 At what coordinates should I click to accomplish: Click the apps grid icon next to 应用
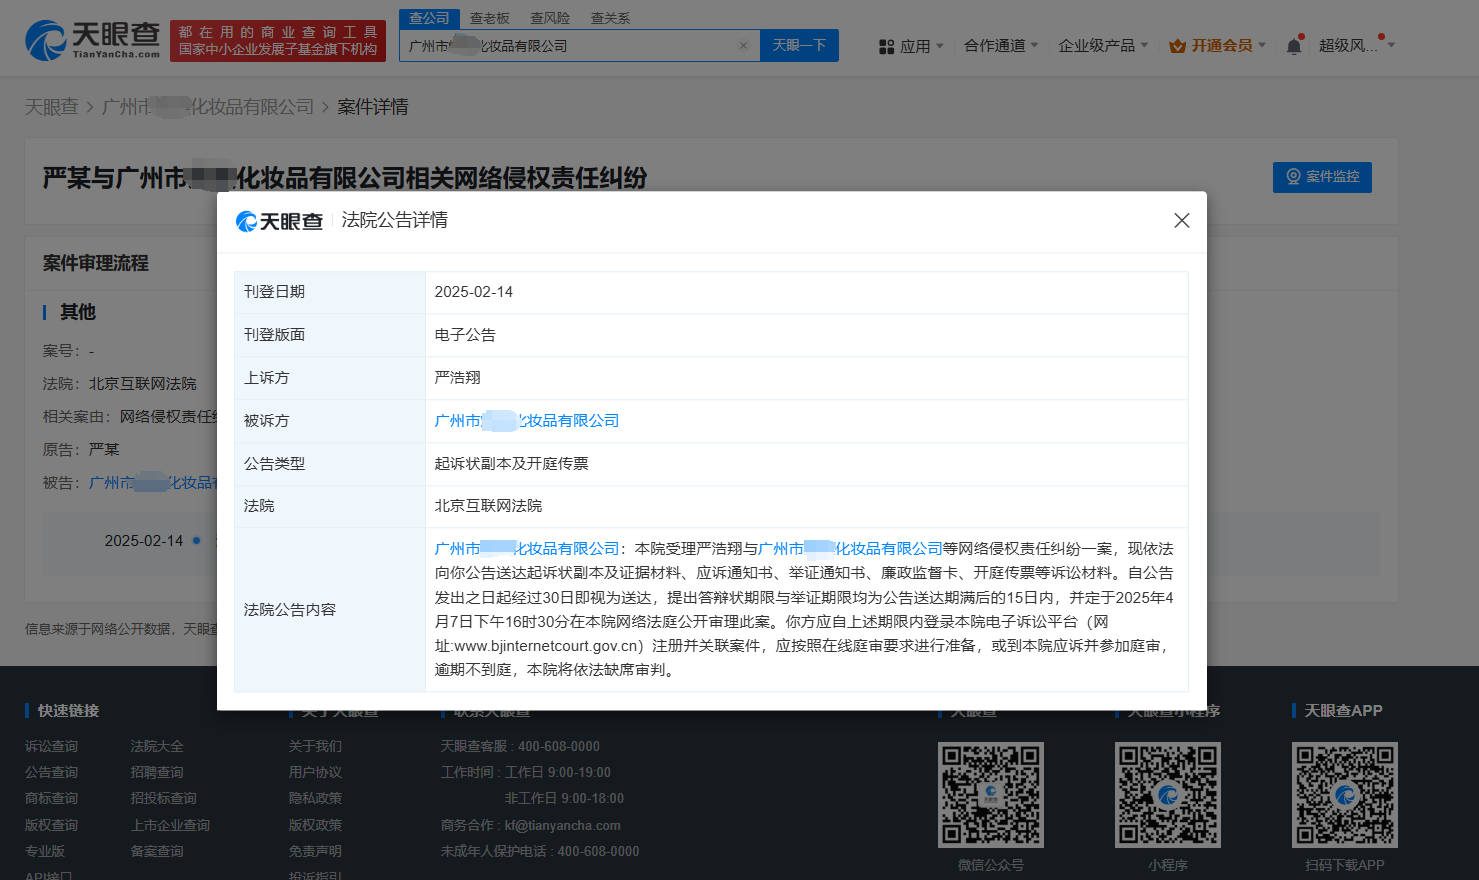click(886, 46)
